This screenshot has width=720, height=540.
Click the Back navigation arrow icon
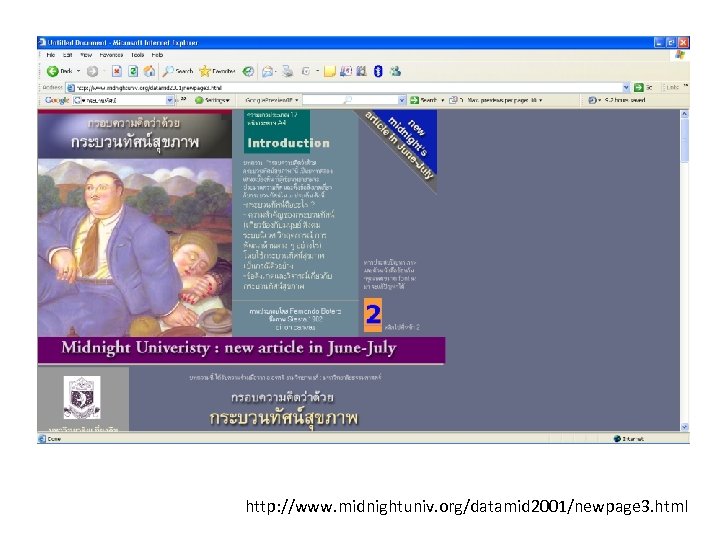52,71
